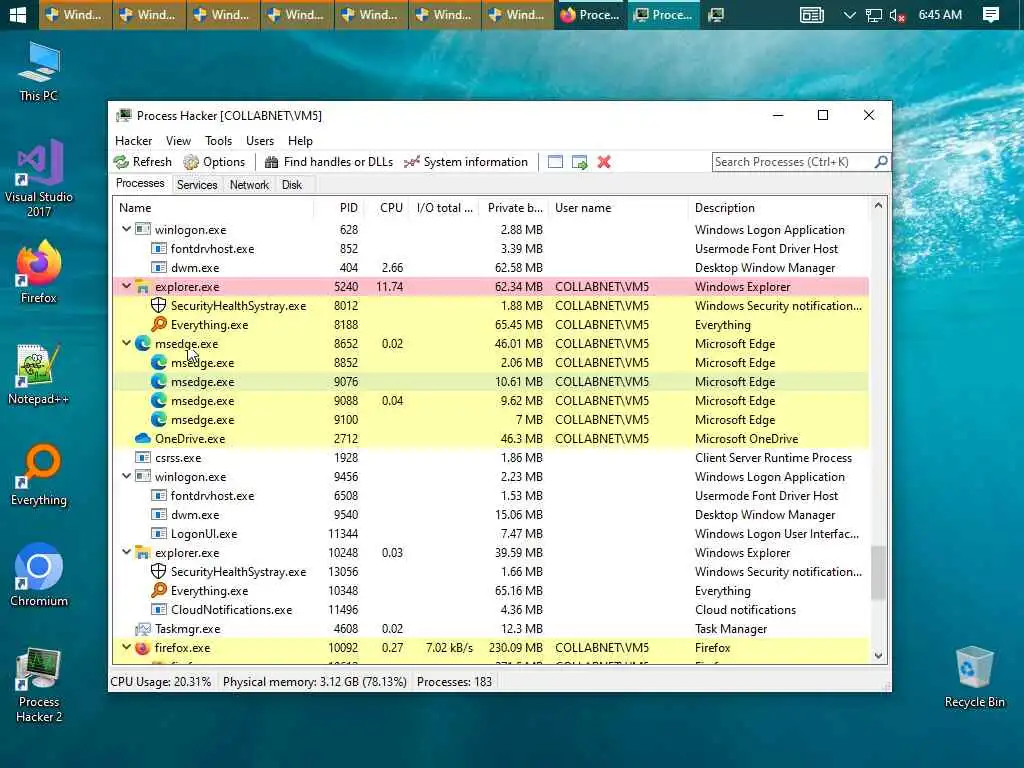Click the Processes: 183 status text
This screenshot has height=768, width=1024.
point(455,682)
